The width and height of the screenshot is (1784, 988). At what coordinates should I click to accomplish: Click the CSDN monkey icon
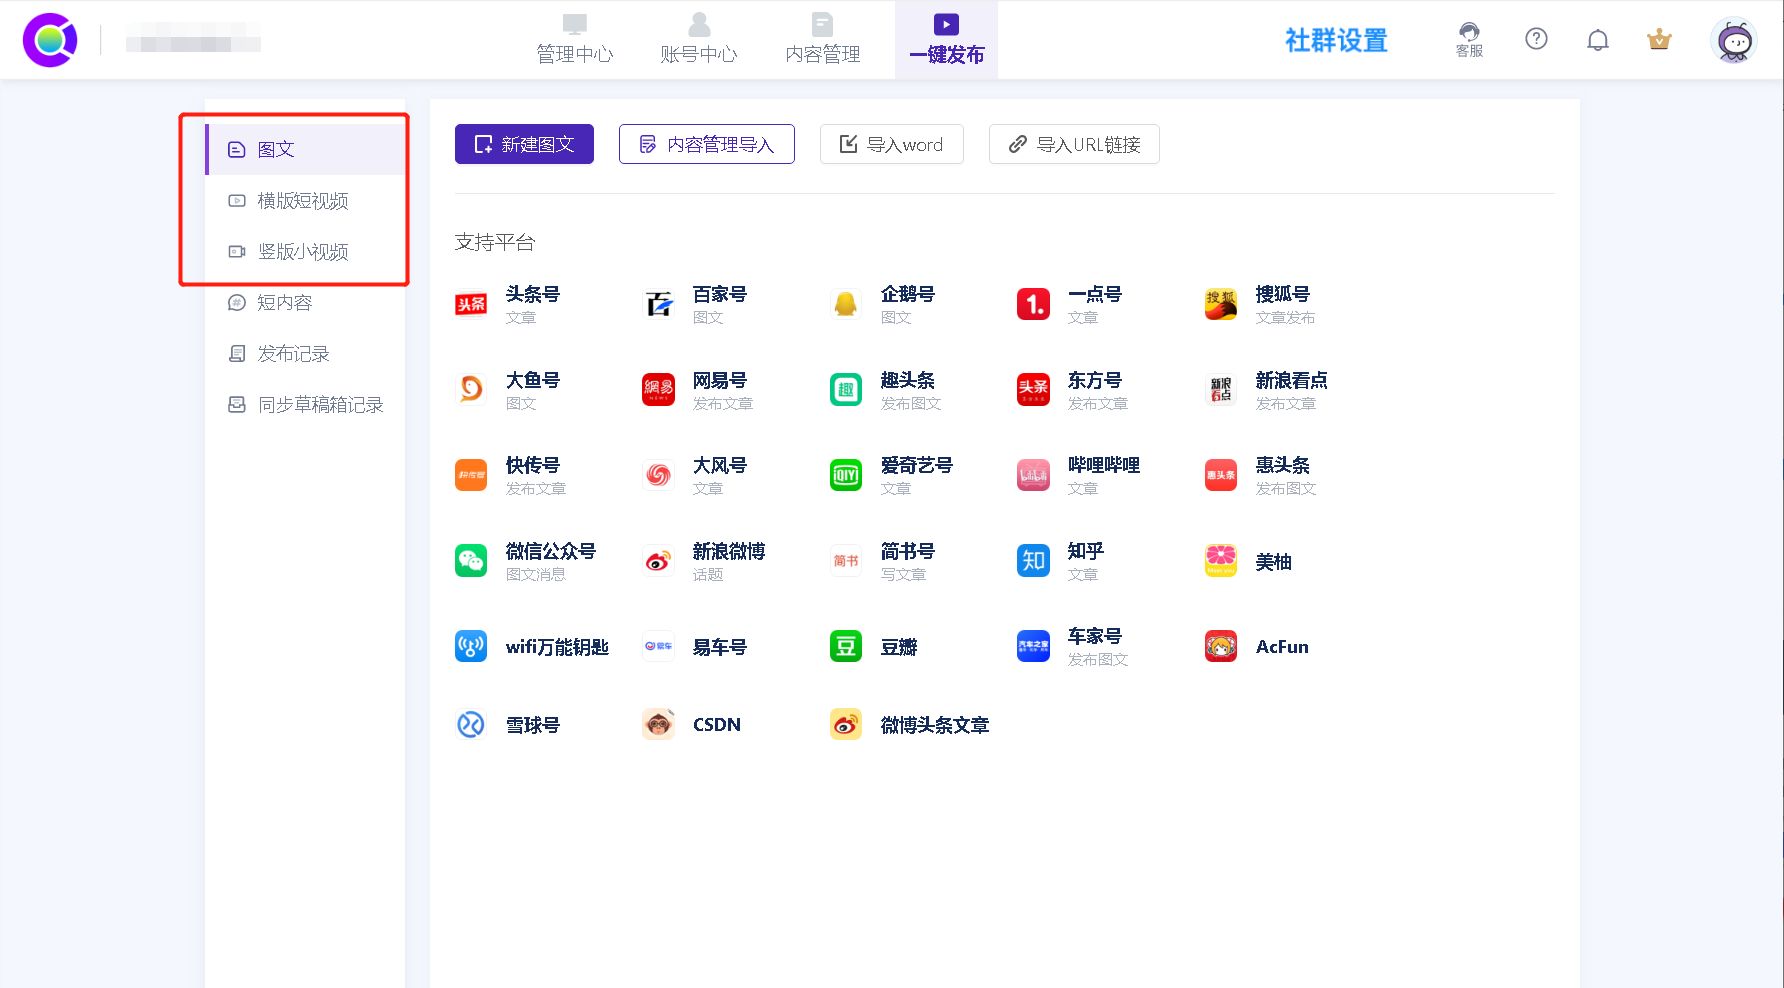coord(658,724)
